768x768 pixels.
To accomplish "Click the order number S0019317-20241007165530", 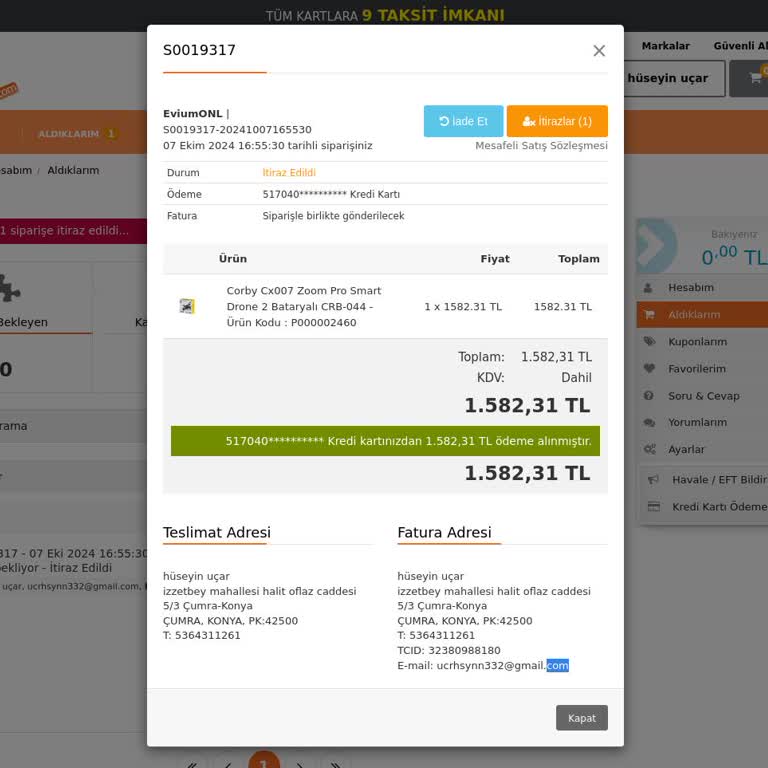I will [x=237, y=129].
